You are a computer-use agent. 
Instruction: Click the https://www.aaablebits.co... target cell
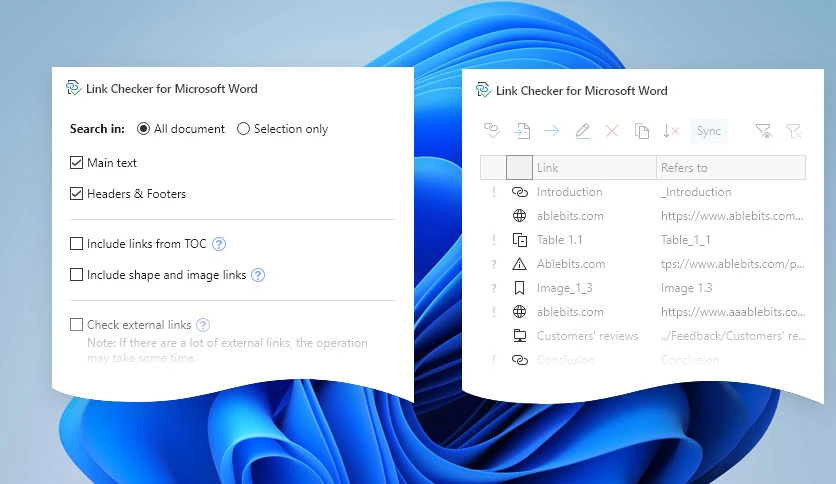[733, 312]
